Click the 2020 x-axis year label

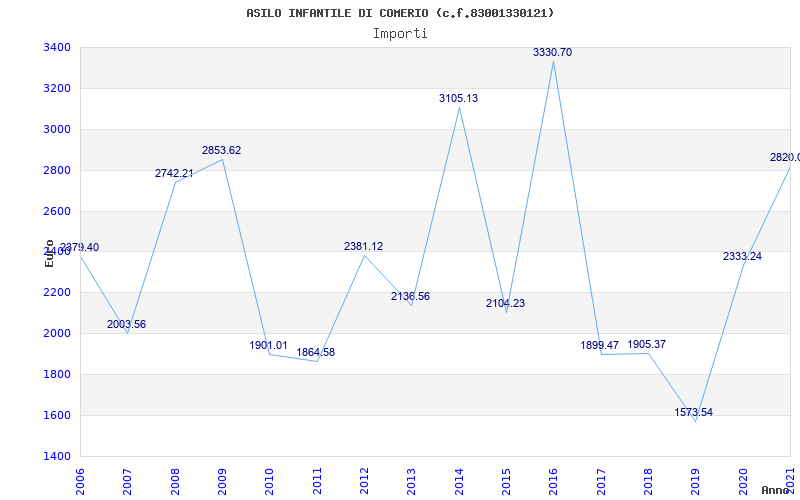tap(743, 481)
